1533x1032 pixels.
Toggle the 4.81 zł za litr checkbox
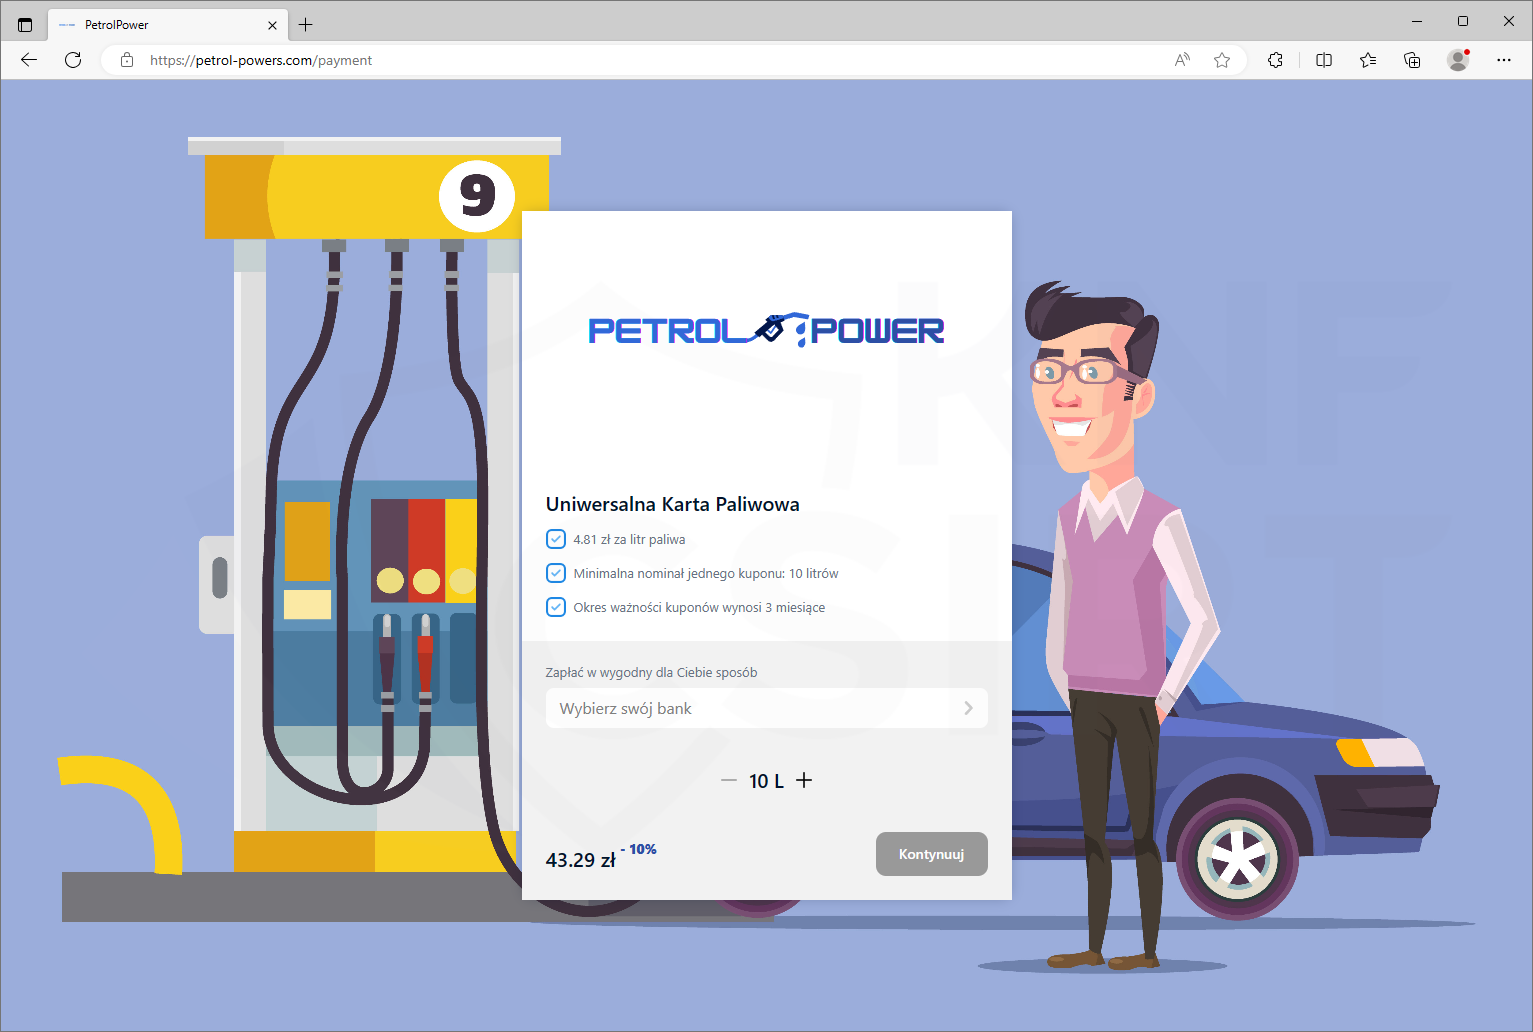click(x=556, y=539)
